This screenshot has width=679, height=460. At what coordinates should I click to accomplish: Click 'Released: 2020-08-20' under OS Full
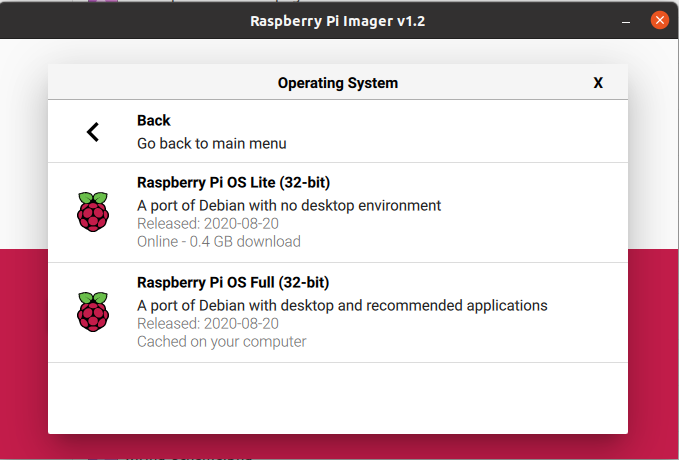point(208,324)
